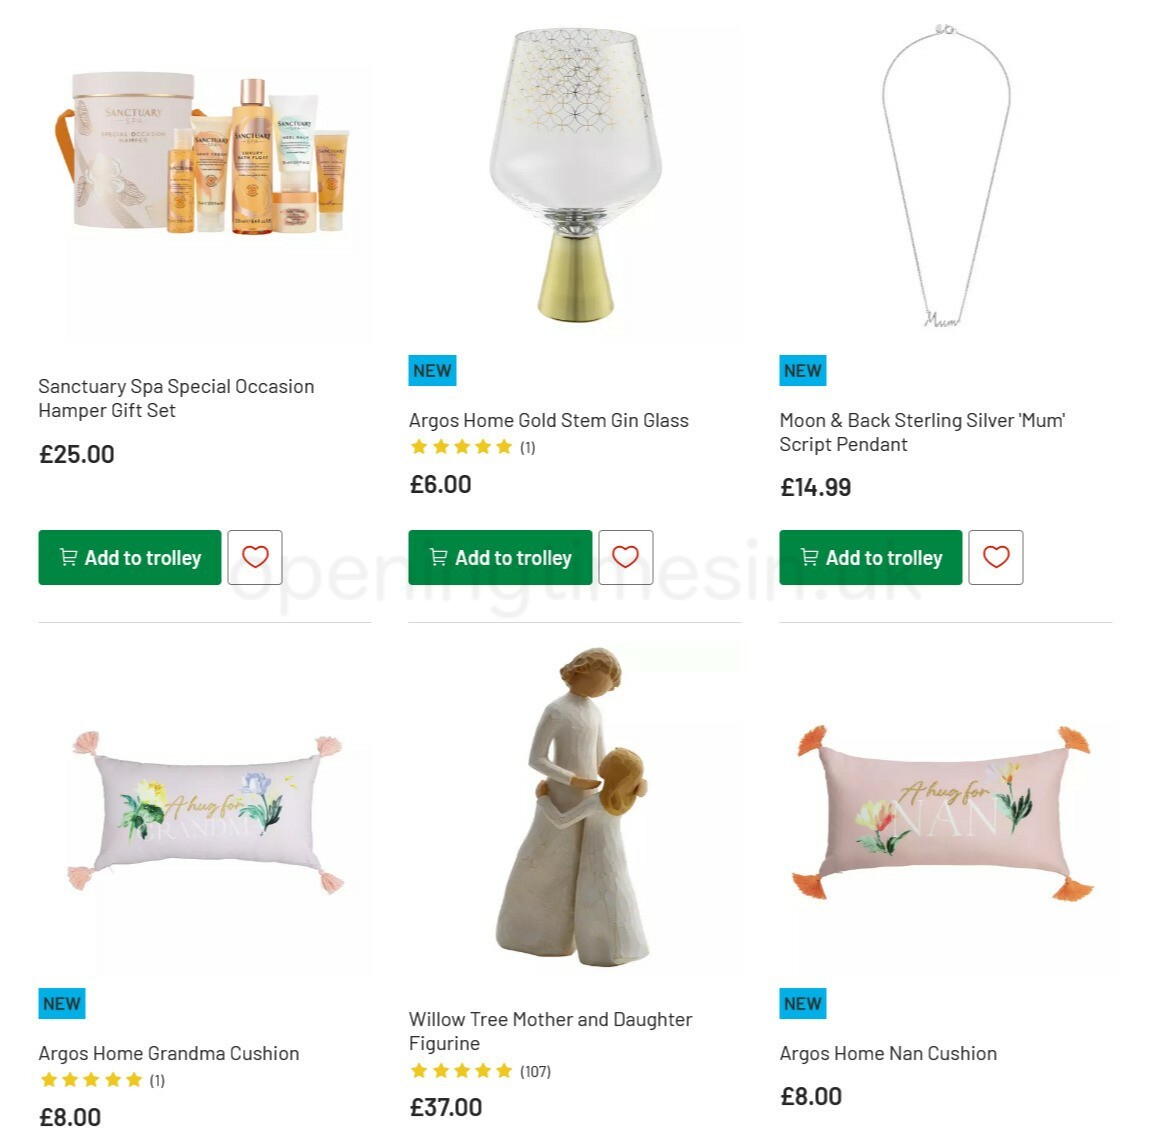
Task: Add Sanctuary Spa hamper to trolley
Action: click(129, 557)
